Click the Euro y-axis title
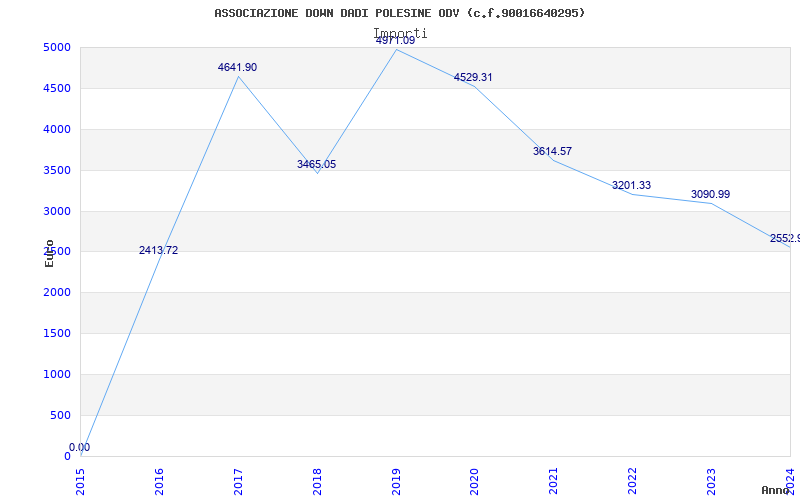 49,253
